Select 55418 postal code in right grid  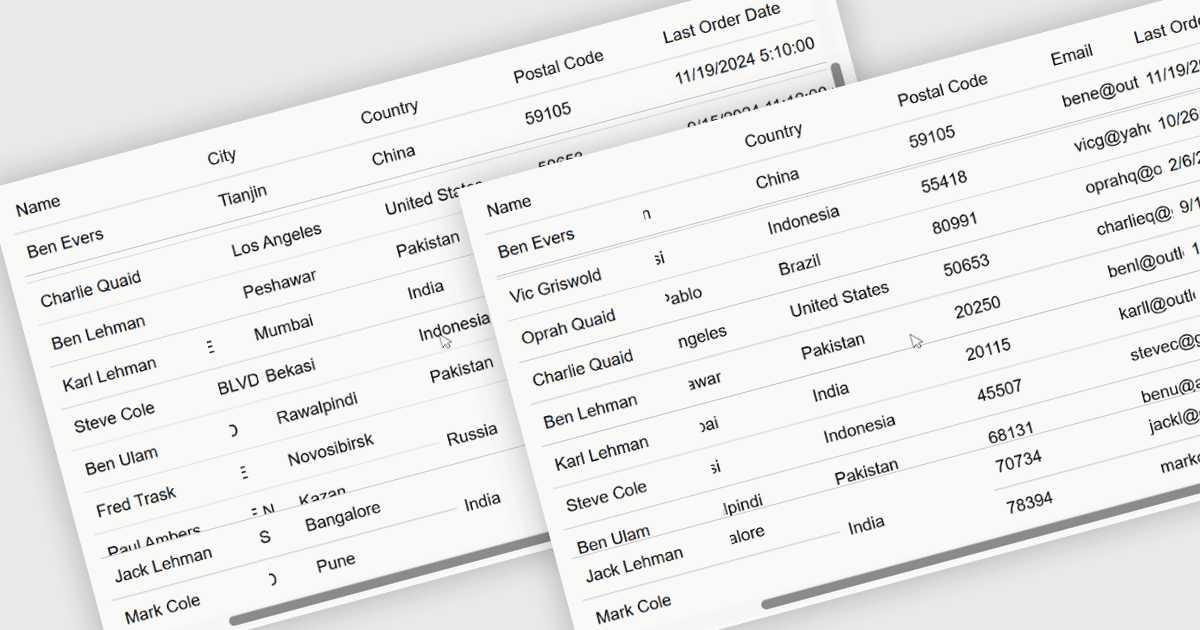pos(944,181)
